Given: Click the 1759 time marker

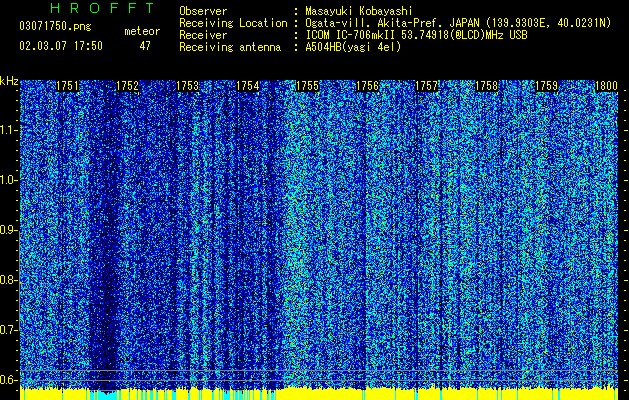Looking at the screenshot, I should pos(547,86).
